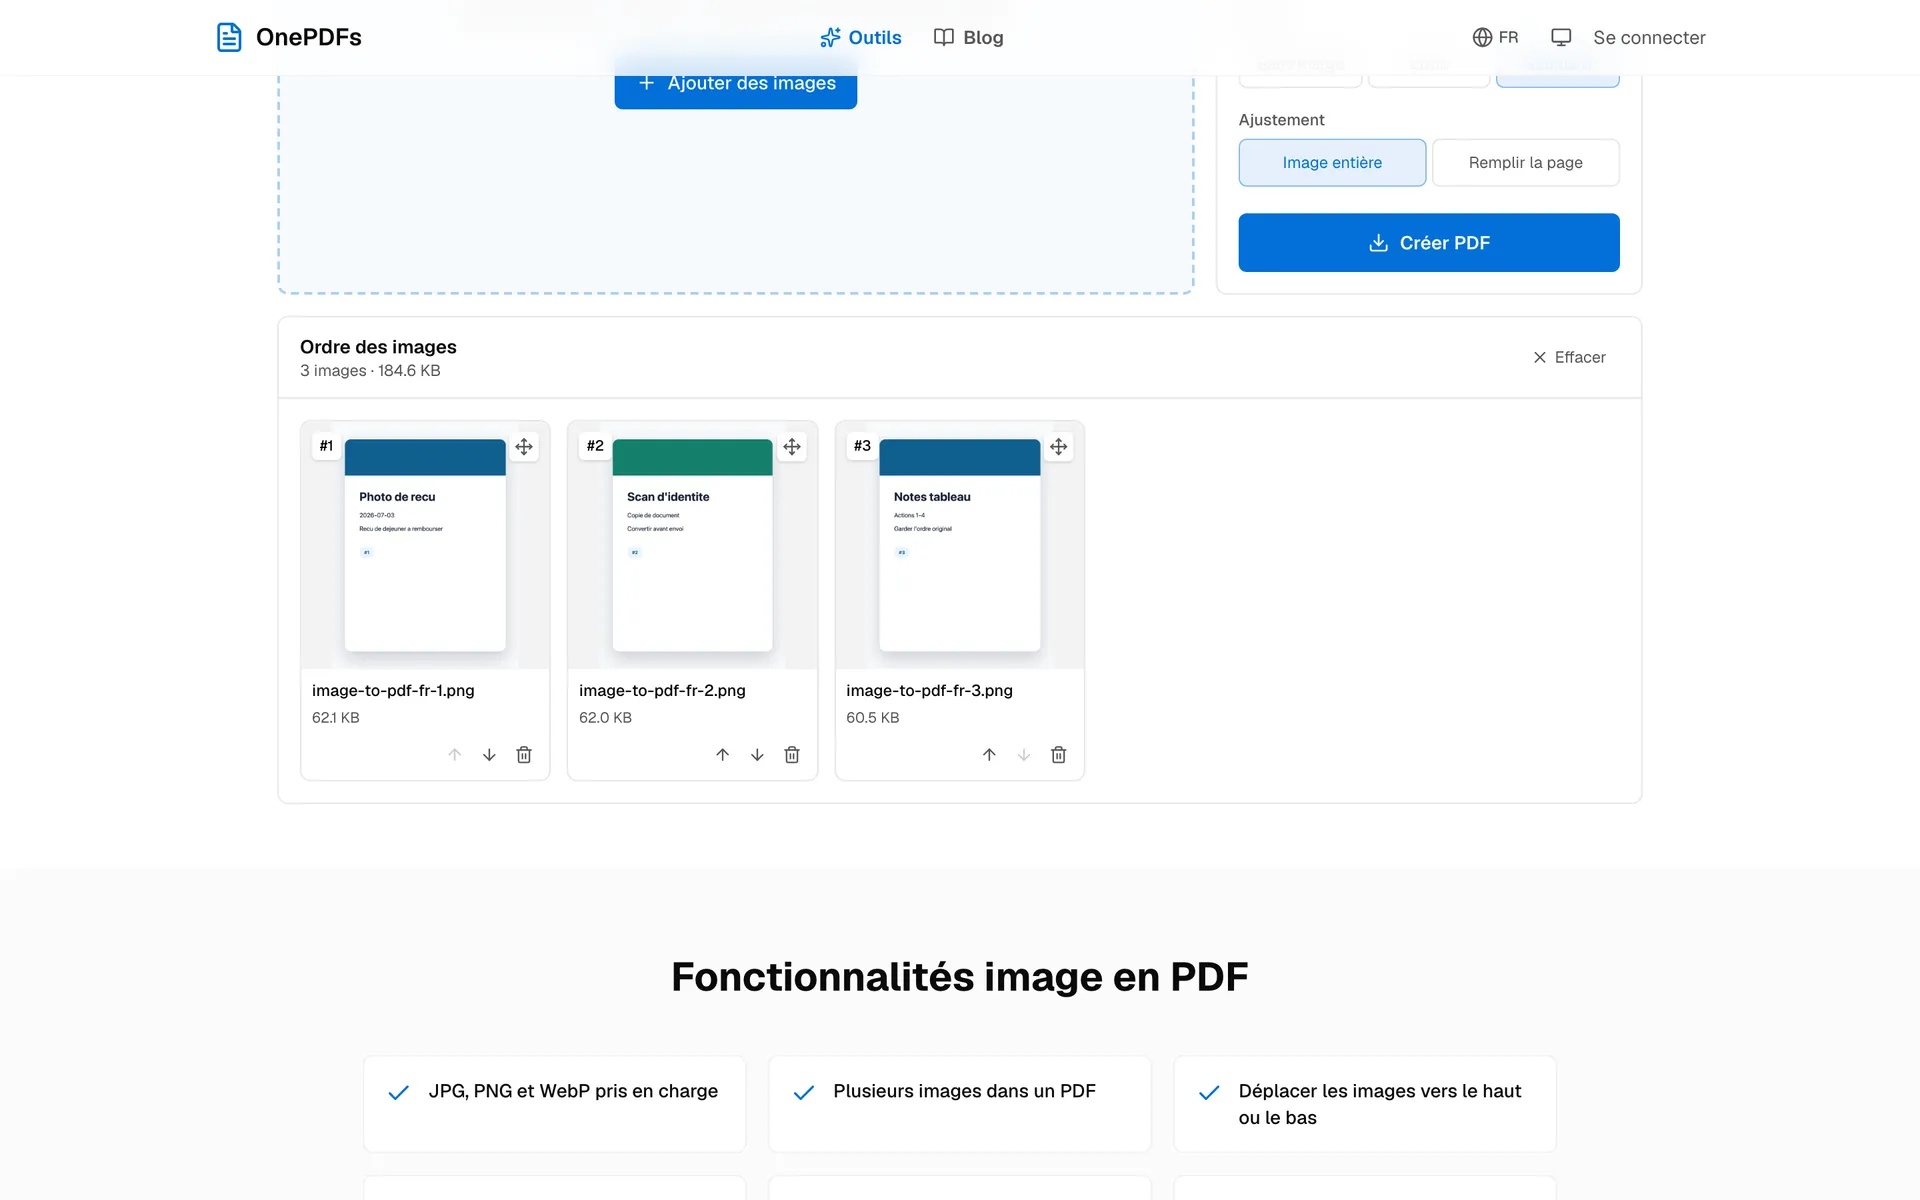Click the Photo de recu thumbnail

coord(425,545)
